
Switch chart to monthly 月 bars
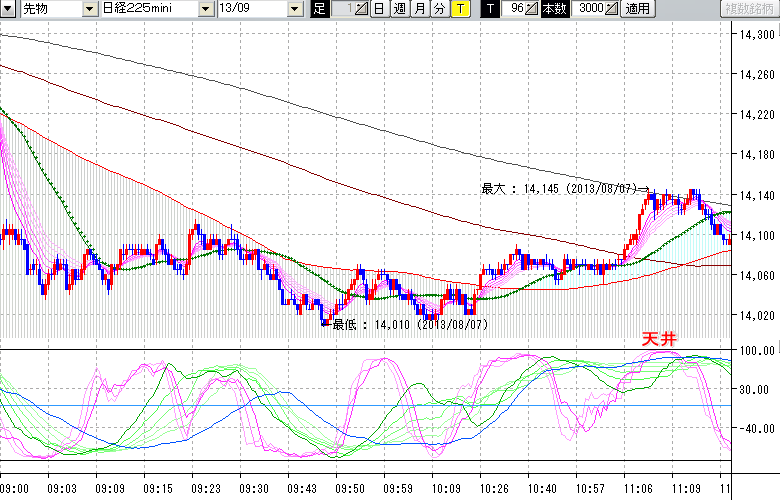click(419, 9)
